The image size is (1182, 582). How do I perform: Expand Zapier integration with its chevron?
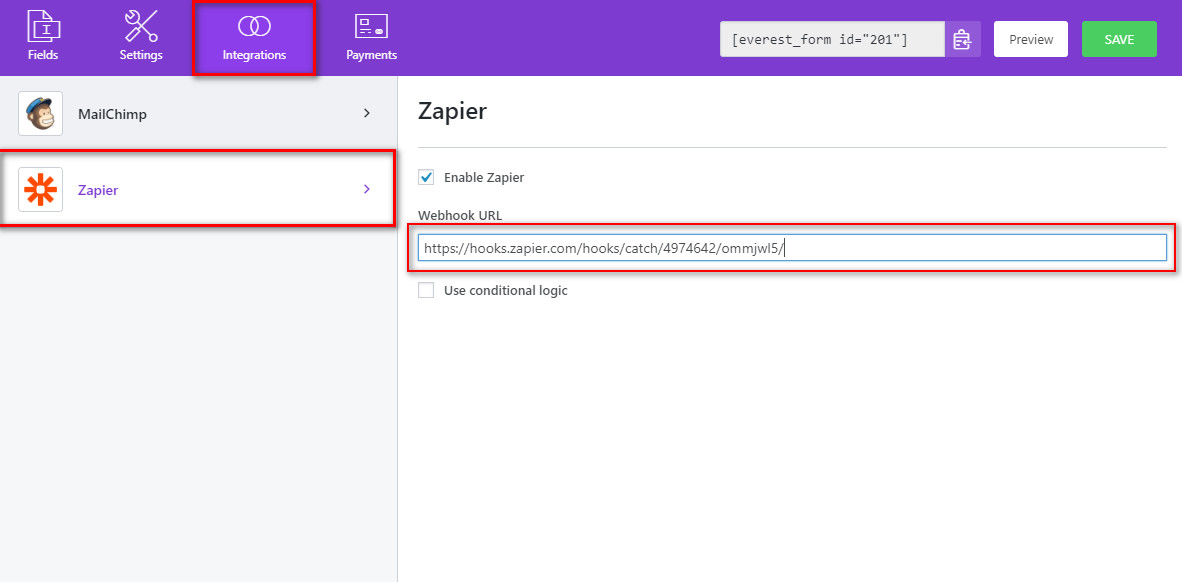(x=367, y=189)
